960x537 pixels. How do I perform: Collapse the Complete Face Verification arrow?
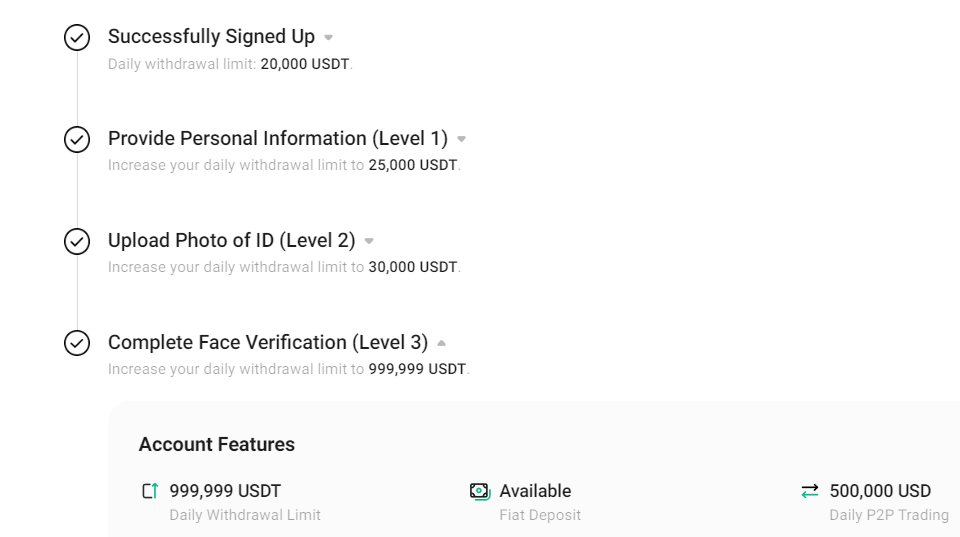(x=441, y=343)
